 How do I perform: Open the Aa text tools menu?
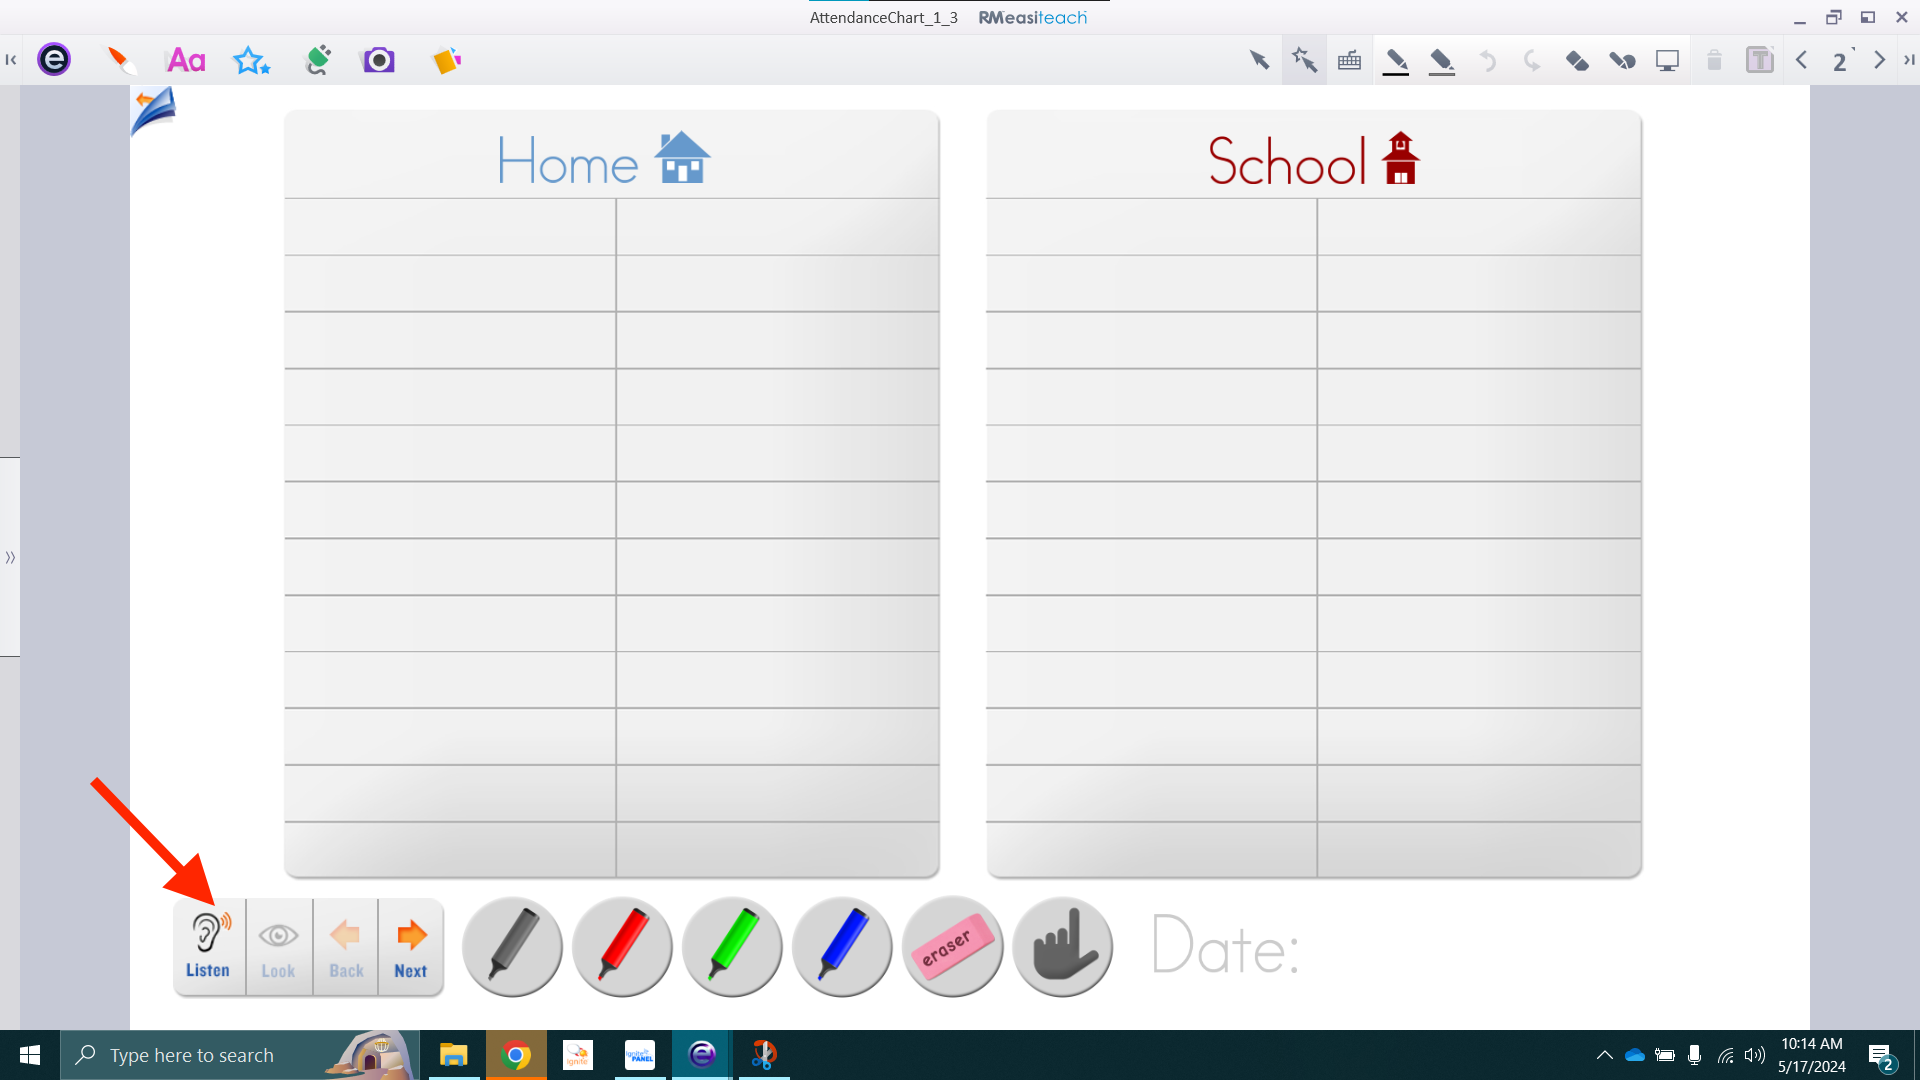[186, 60]
